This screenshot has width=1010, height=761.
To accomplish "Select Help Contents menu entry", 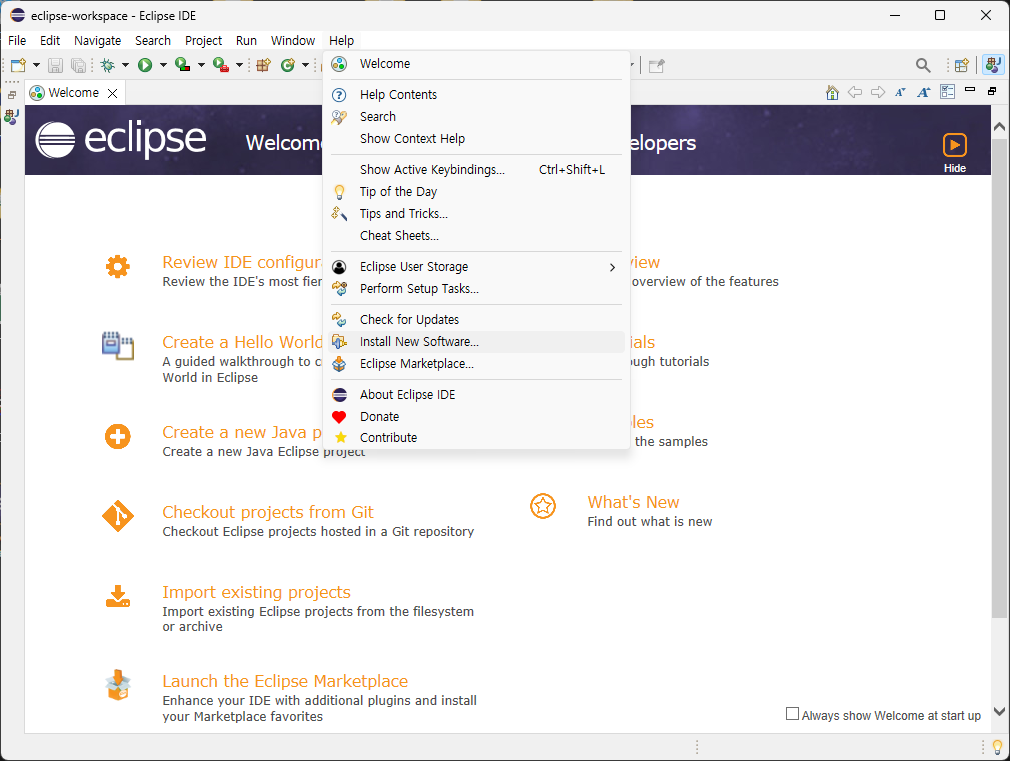I will 477,95.
